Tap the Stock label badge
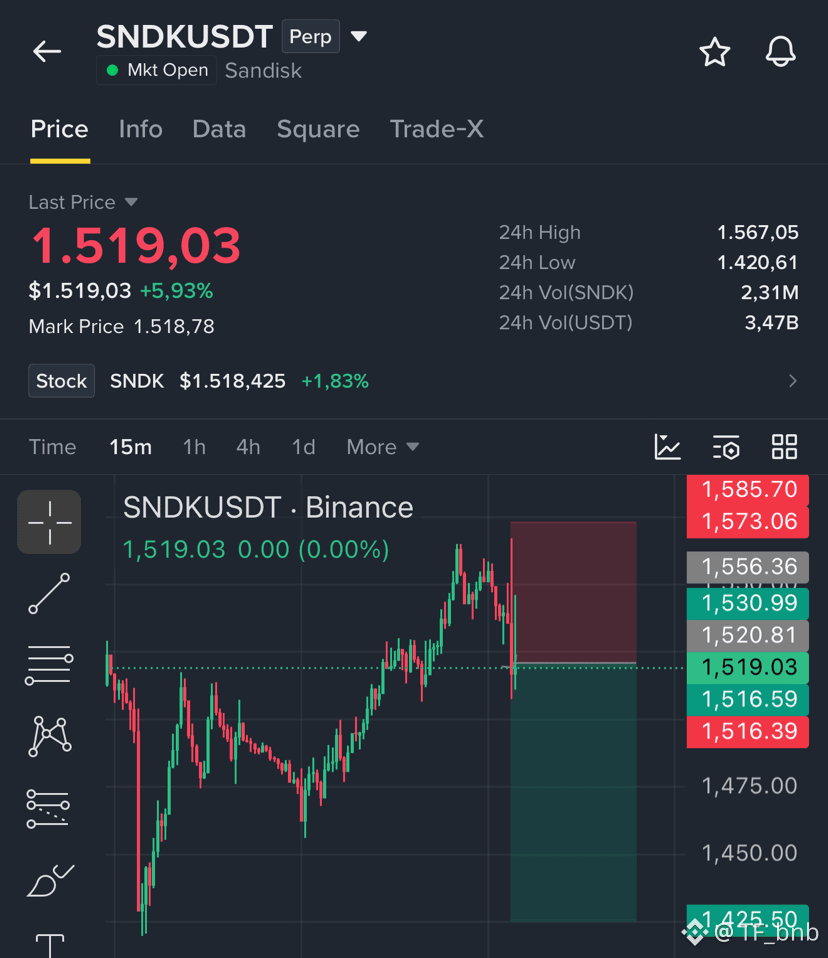828x958 pixels. pyautogui.click(x=62, y=381)
